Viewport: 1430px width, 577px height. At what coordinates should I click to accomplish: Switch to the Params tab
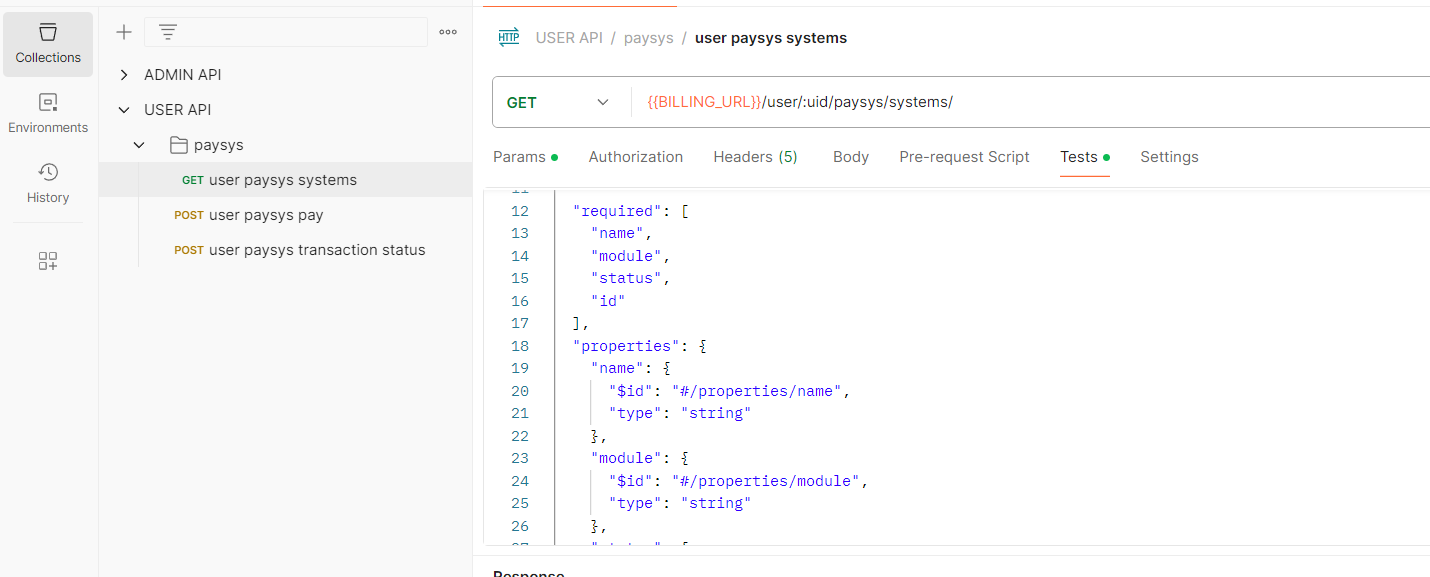(x=519, y=157)
